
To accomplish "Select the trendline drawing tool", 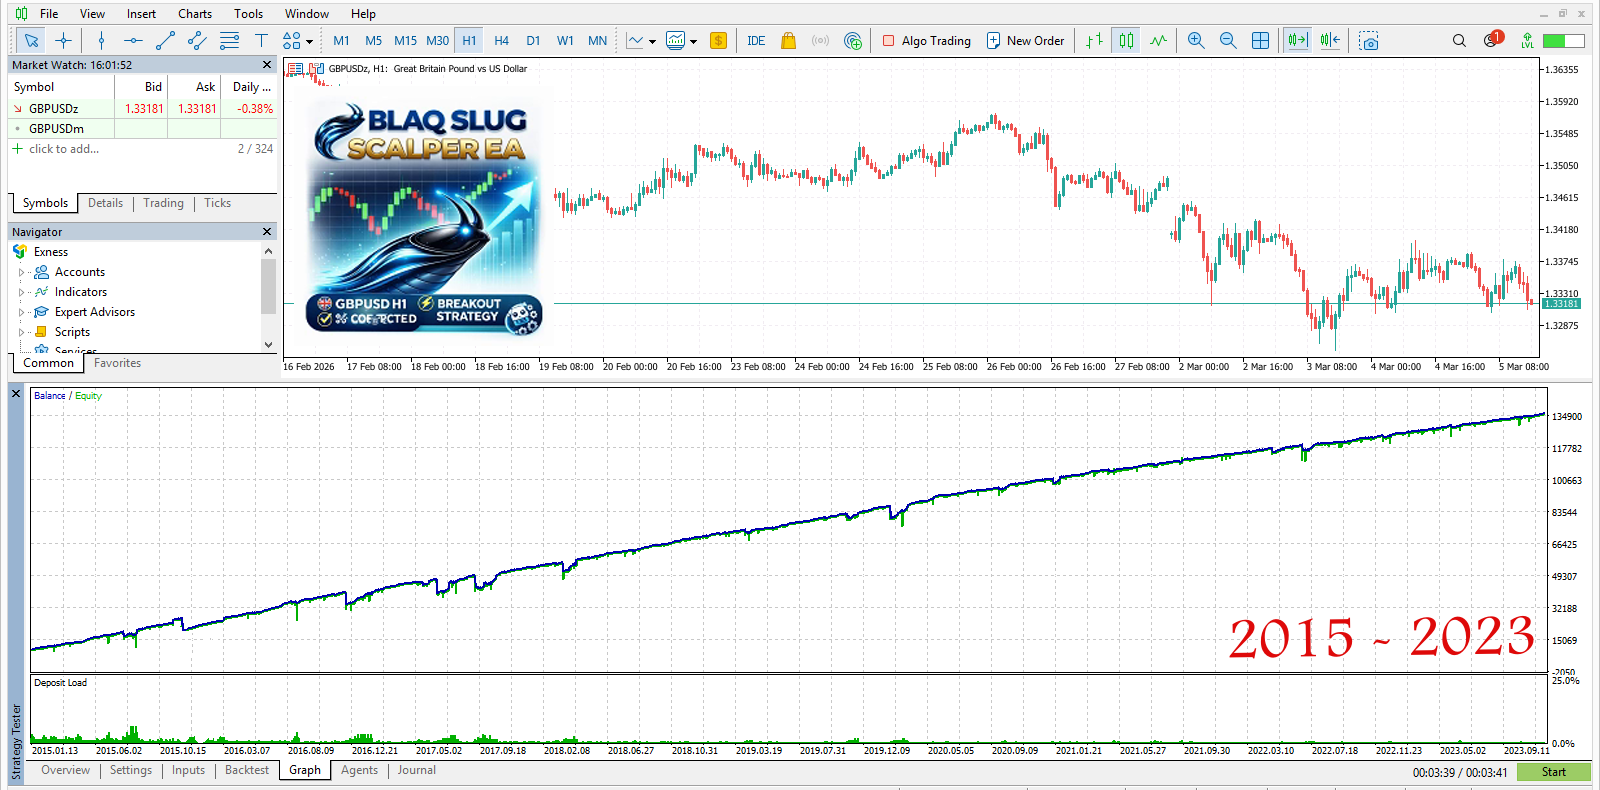I will pos(165,41).
